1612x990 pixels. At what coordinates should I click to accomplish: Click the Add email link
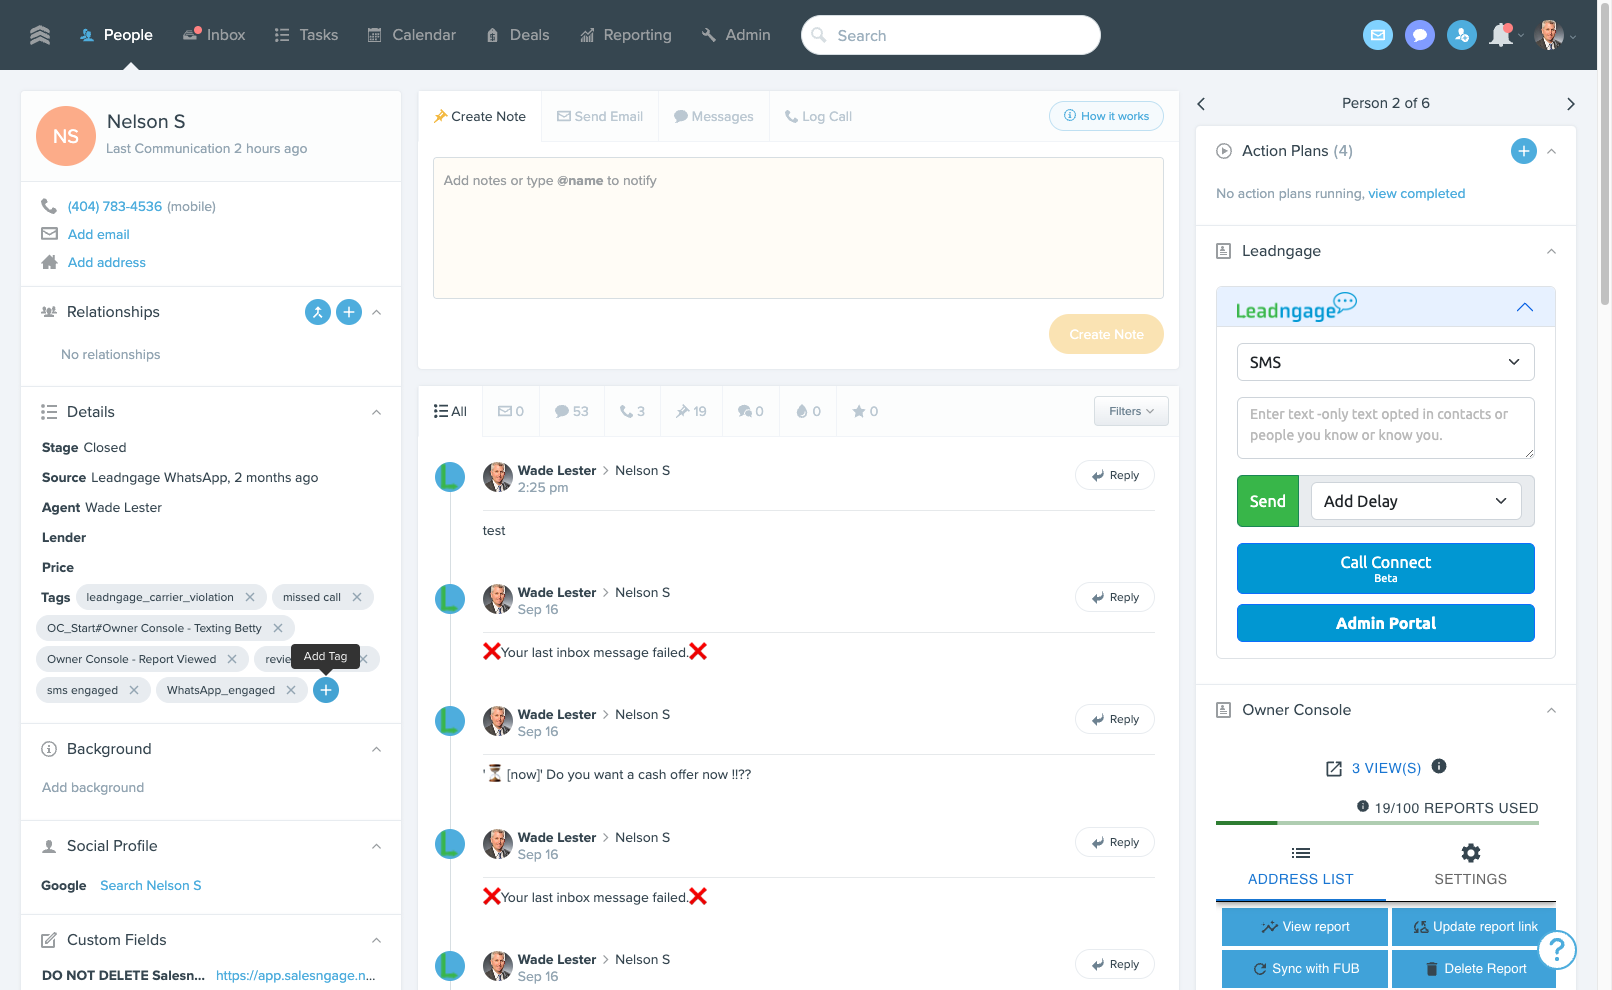click(99, 234)
